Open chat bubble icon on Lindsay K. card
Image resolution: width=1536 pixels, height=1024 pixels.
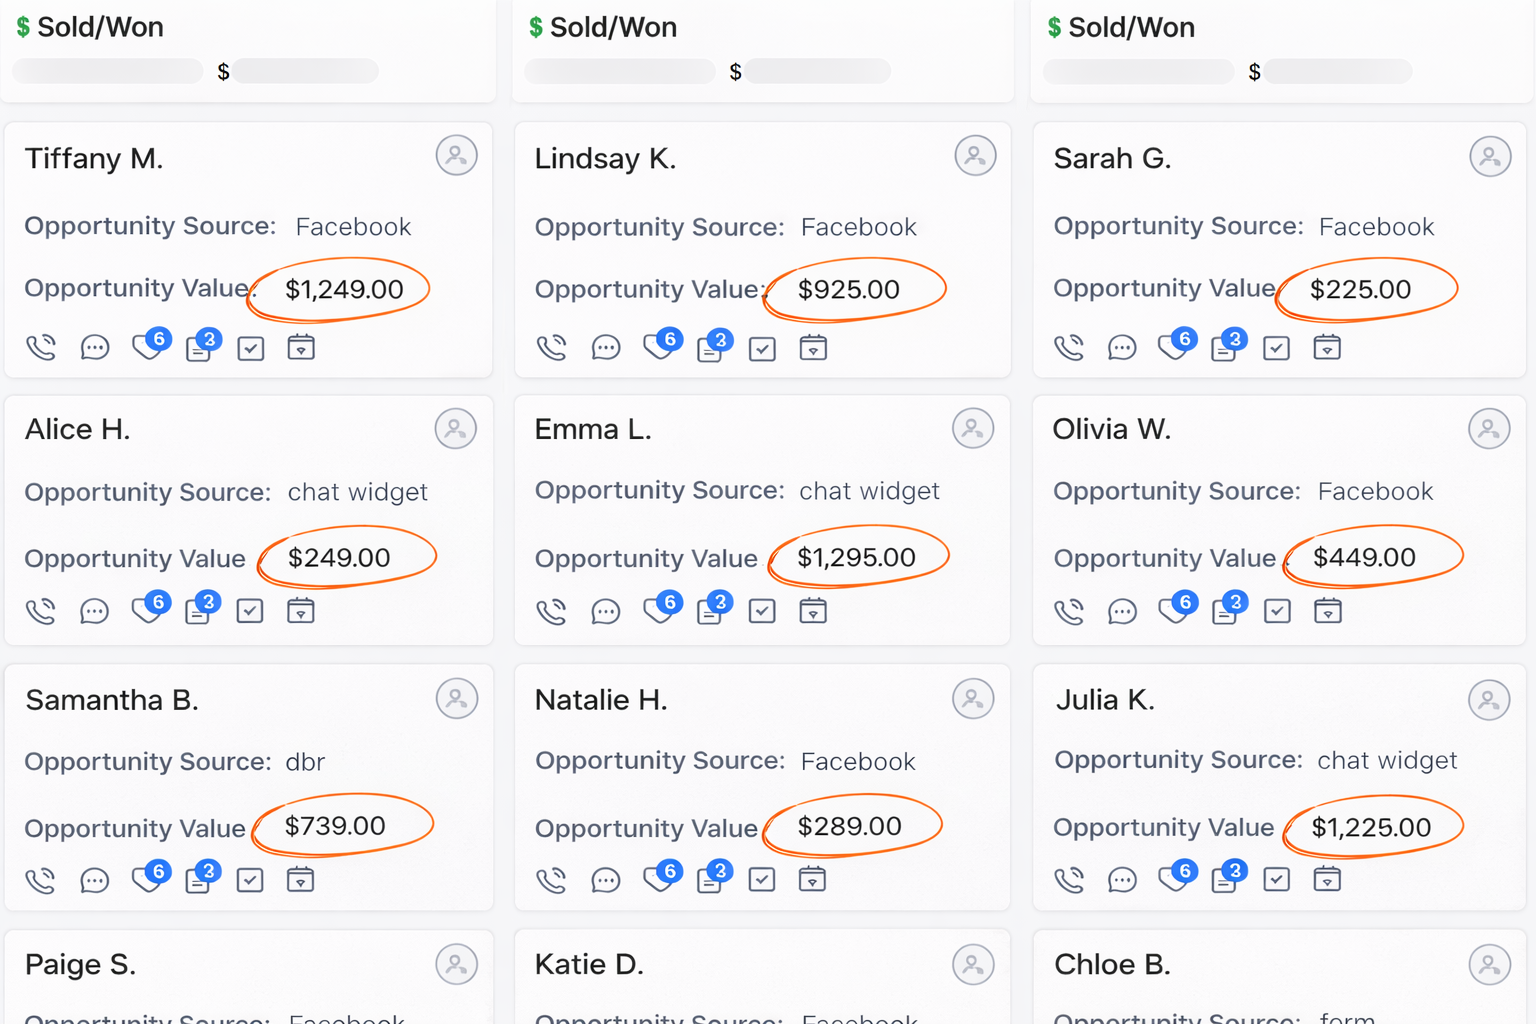pyautogui.click(x=606, y=348)
